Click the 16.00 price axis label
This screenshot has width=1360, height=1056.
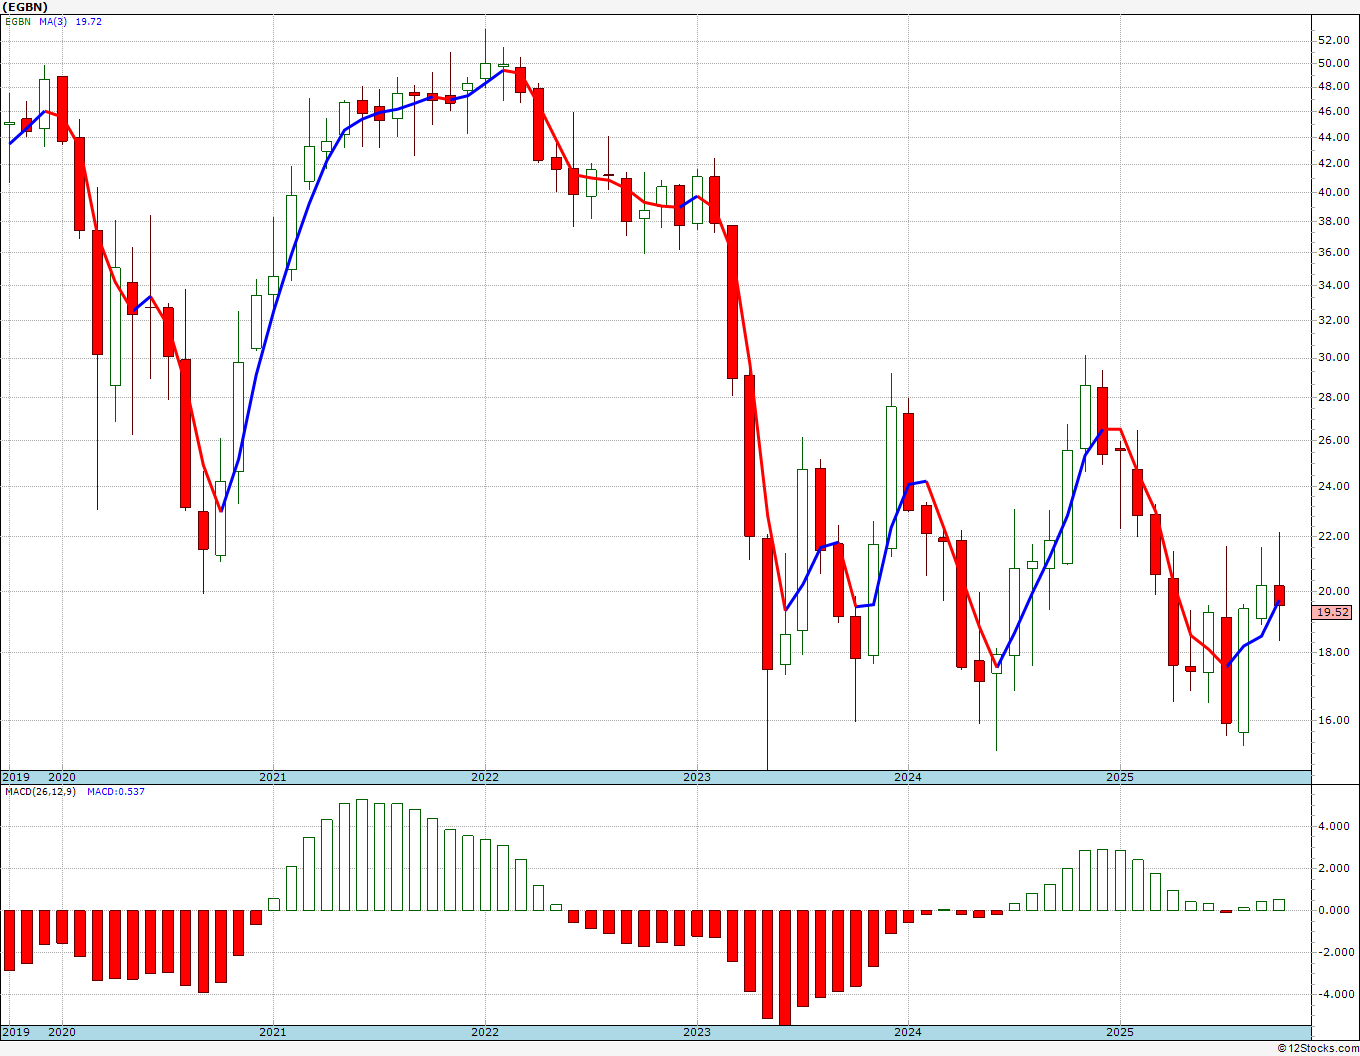coord(1334,720)
